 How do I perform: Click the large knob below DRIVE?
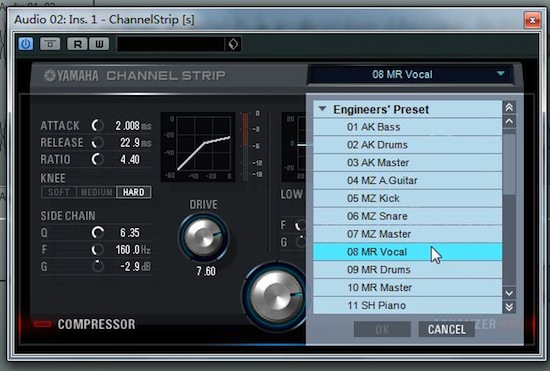(275, 297)
